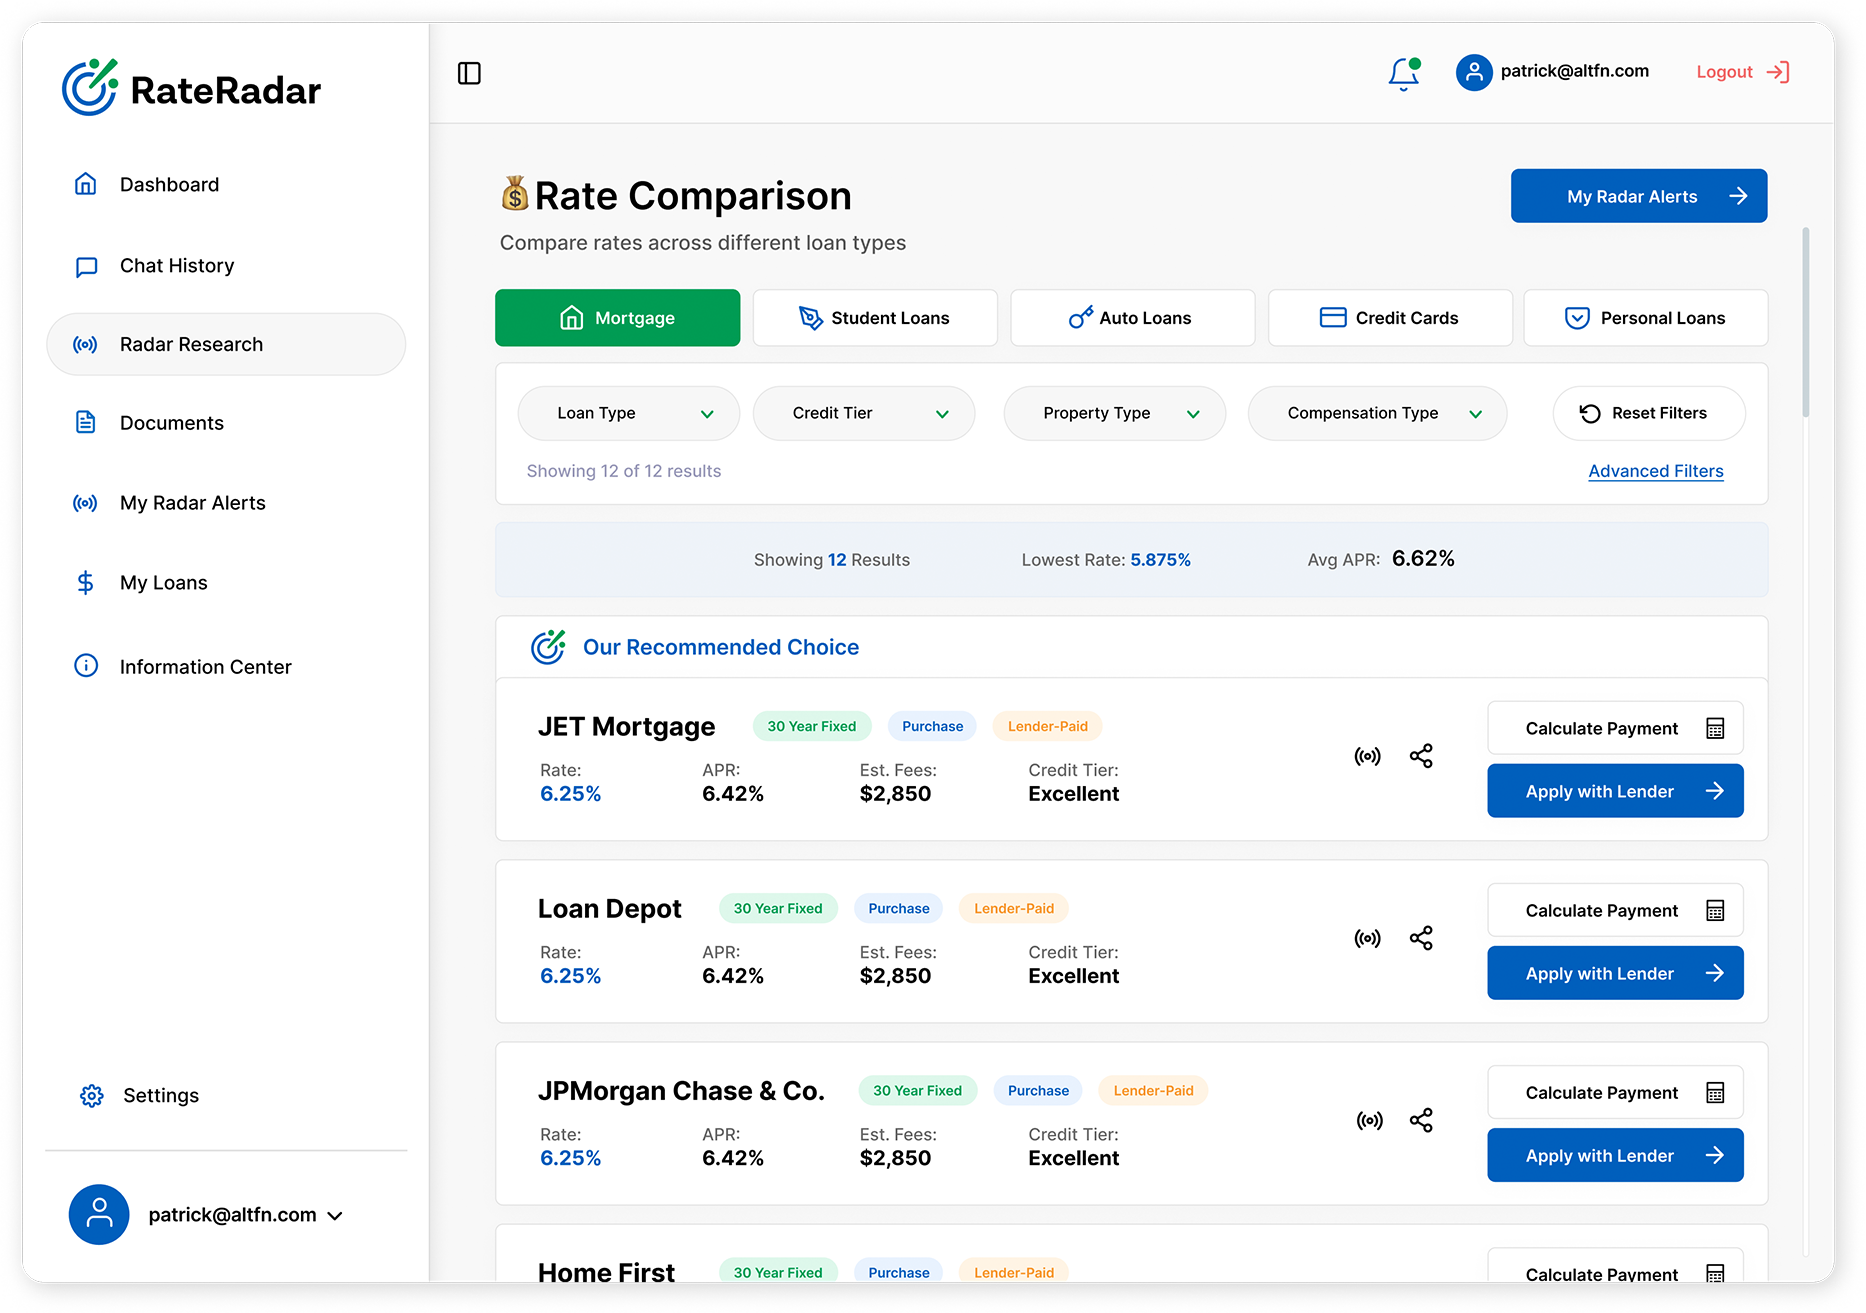Set radar alert for JET Mortgage

pyautogui.click(x=1368, y=756)
